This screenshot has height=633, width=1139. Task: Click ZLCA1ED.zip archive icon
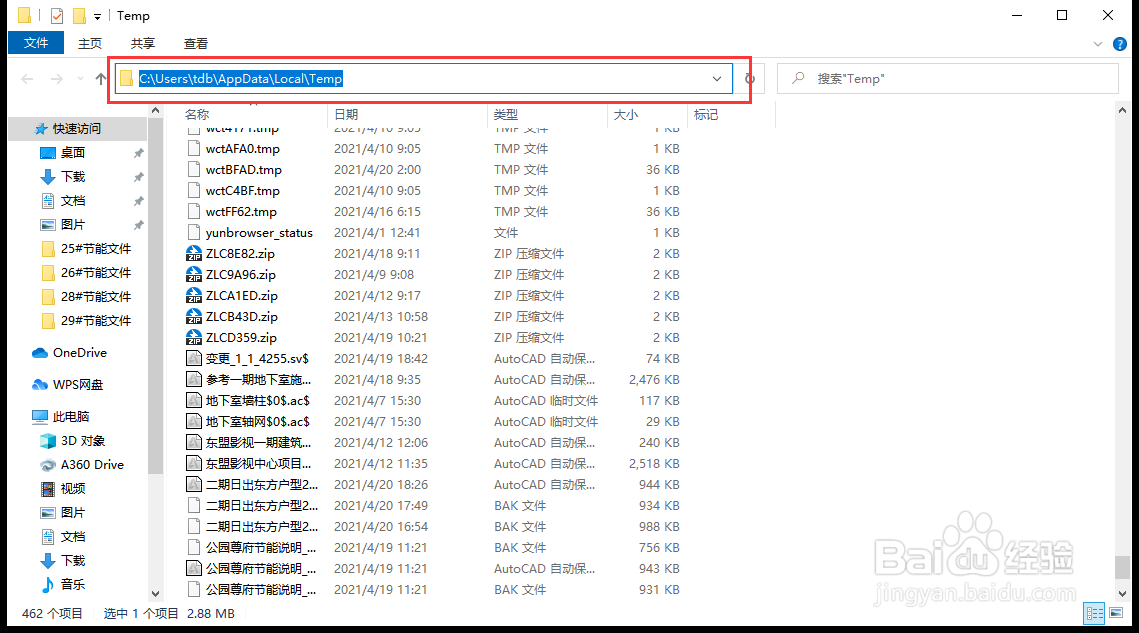point(194,296)
